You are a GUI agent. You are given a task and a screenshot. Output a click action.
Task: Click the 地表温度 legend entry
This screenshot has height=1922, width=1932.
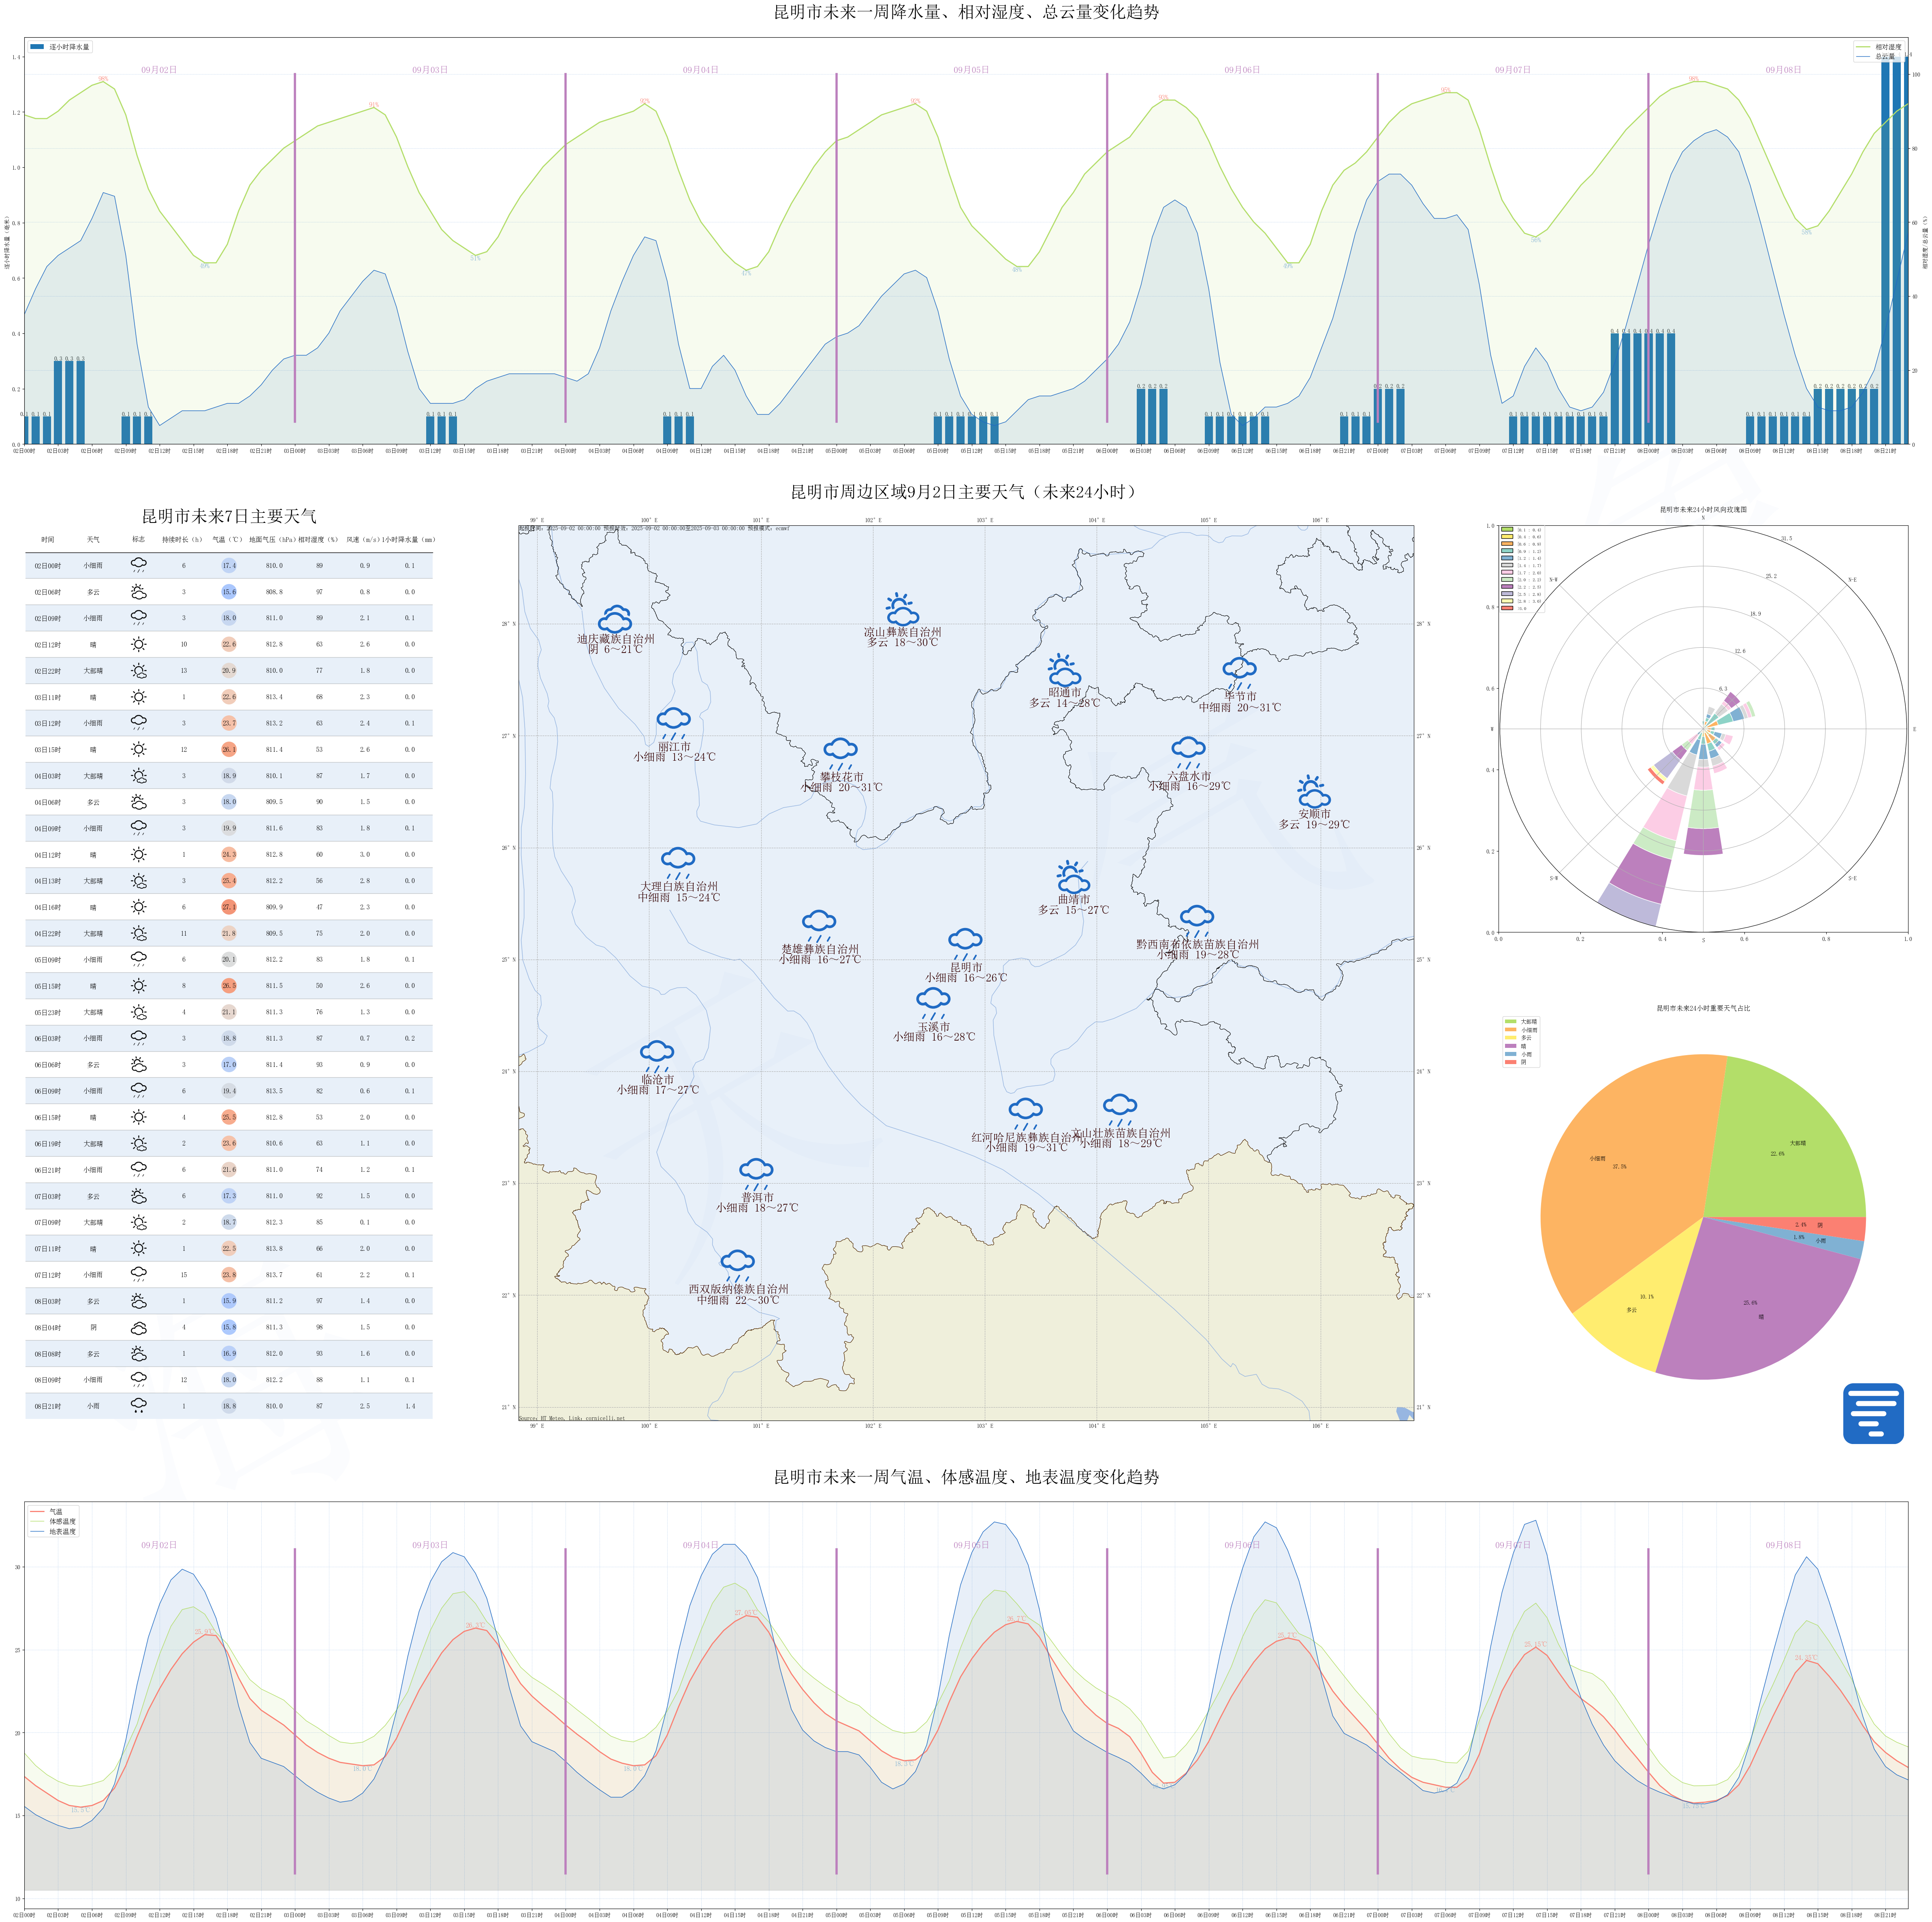(x=54, y=1531)
